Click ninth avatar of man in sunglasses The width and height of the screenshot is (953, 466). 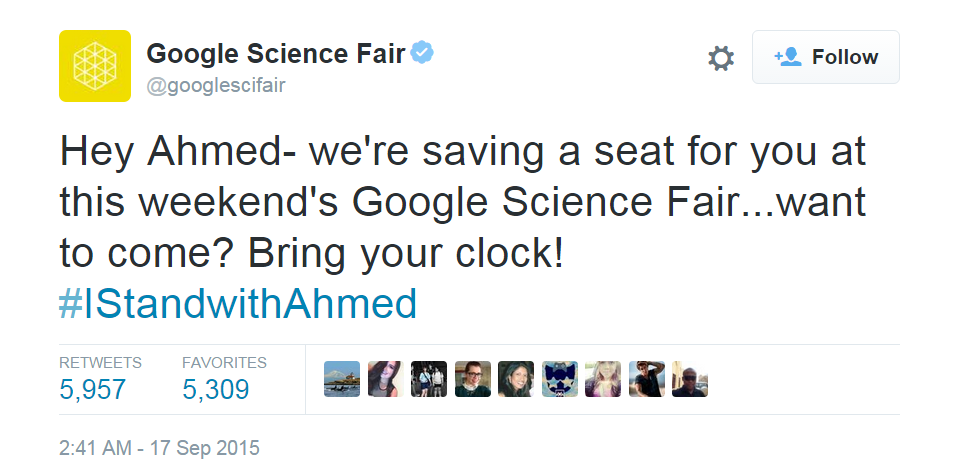pos(690,379)
